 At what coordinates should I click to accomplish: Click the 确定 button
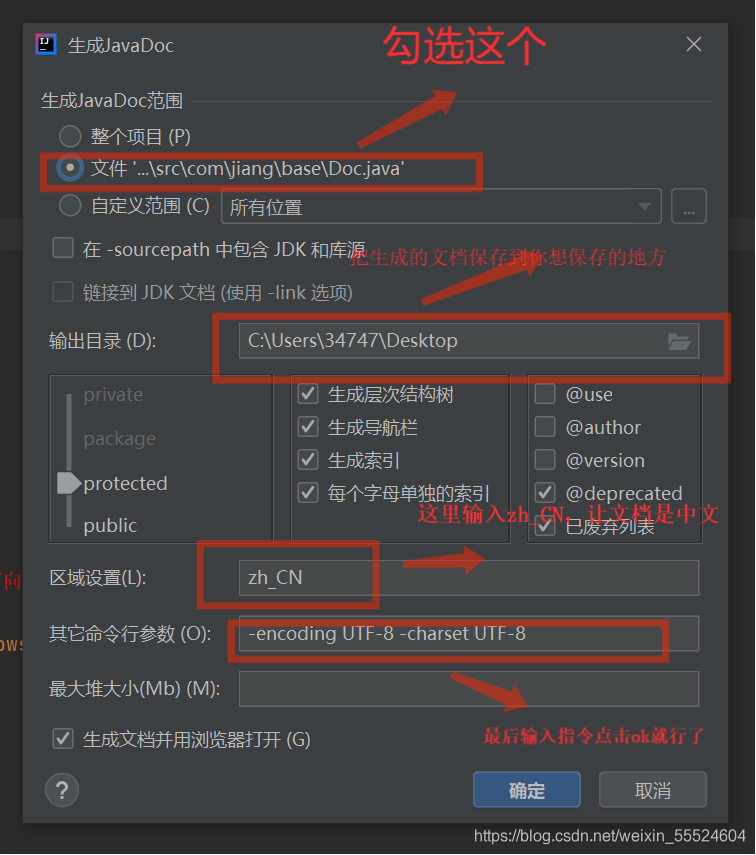pos(526,790)
